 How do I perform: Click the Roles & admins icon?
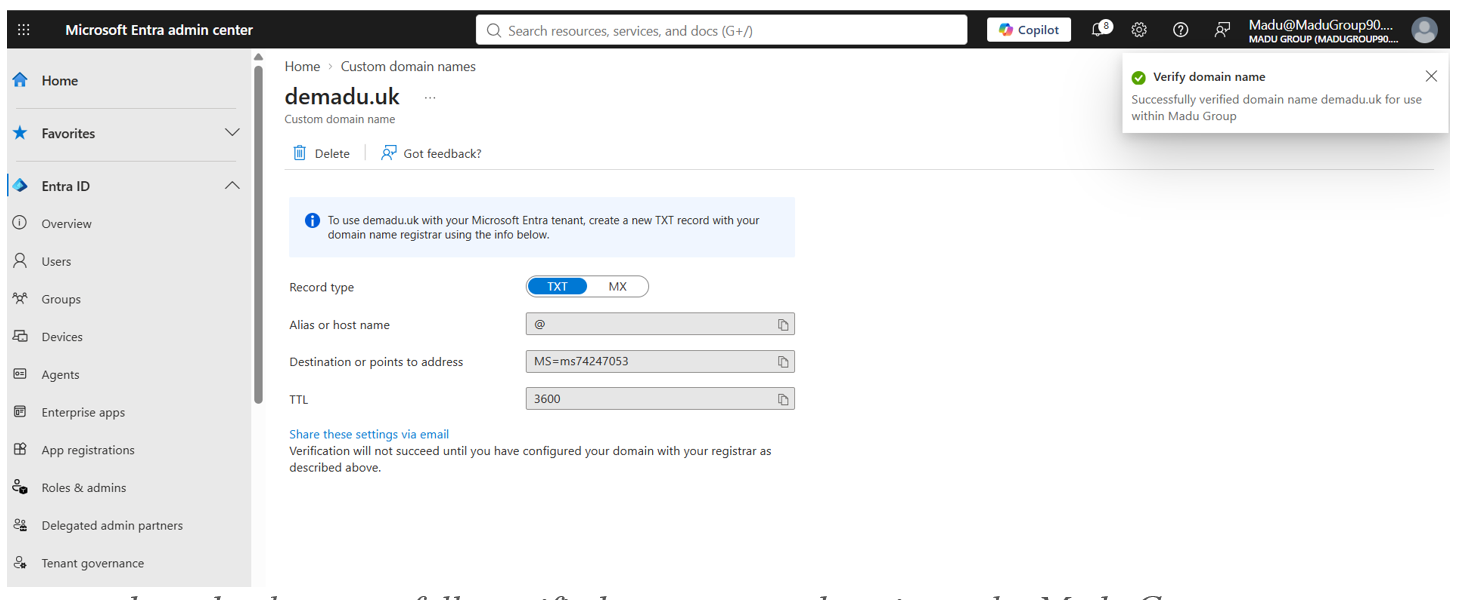(x=20, y=487)
